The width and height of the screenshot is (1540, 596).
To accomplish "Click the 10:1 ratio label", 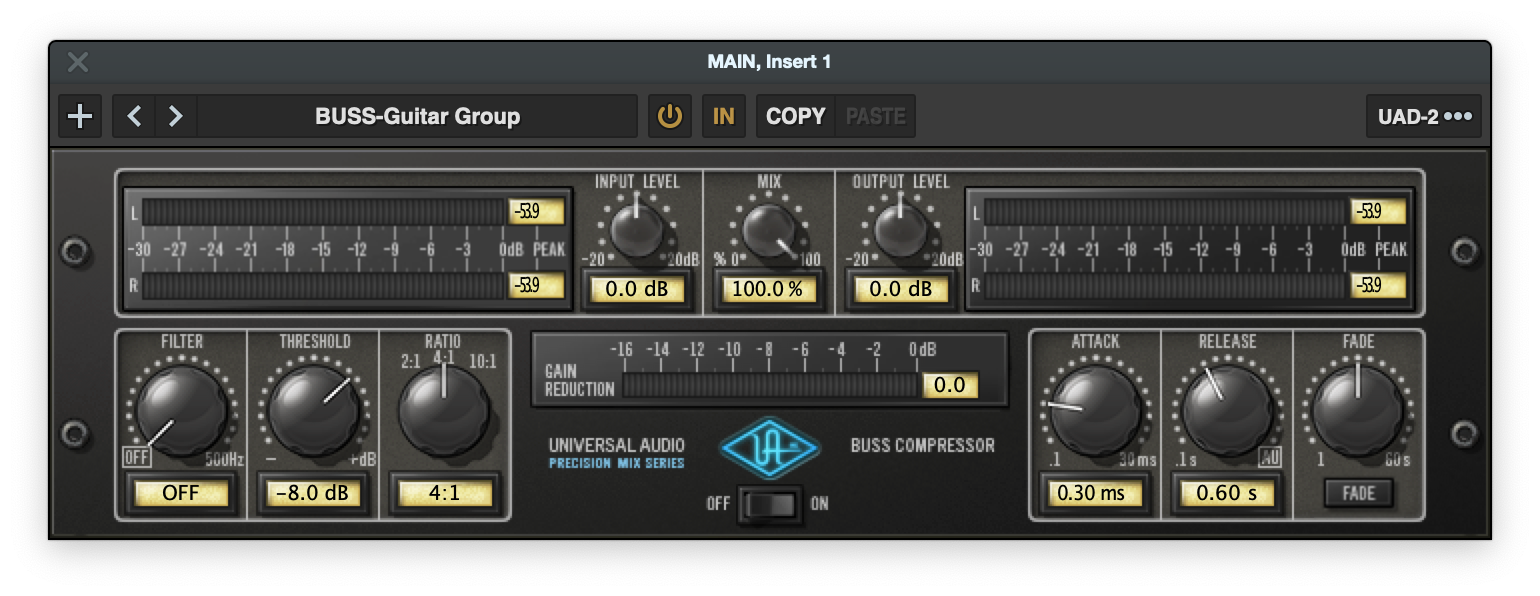I will pyautogui.click(x=482, y=361).
